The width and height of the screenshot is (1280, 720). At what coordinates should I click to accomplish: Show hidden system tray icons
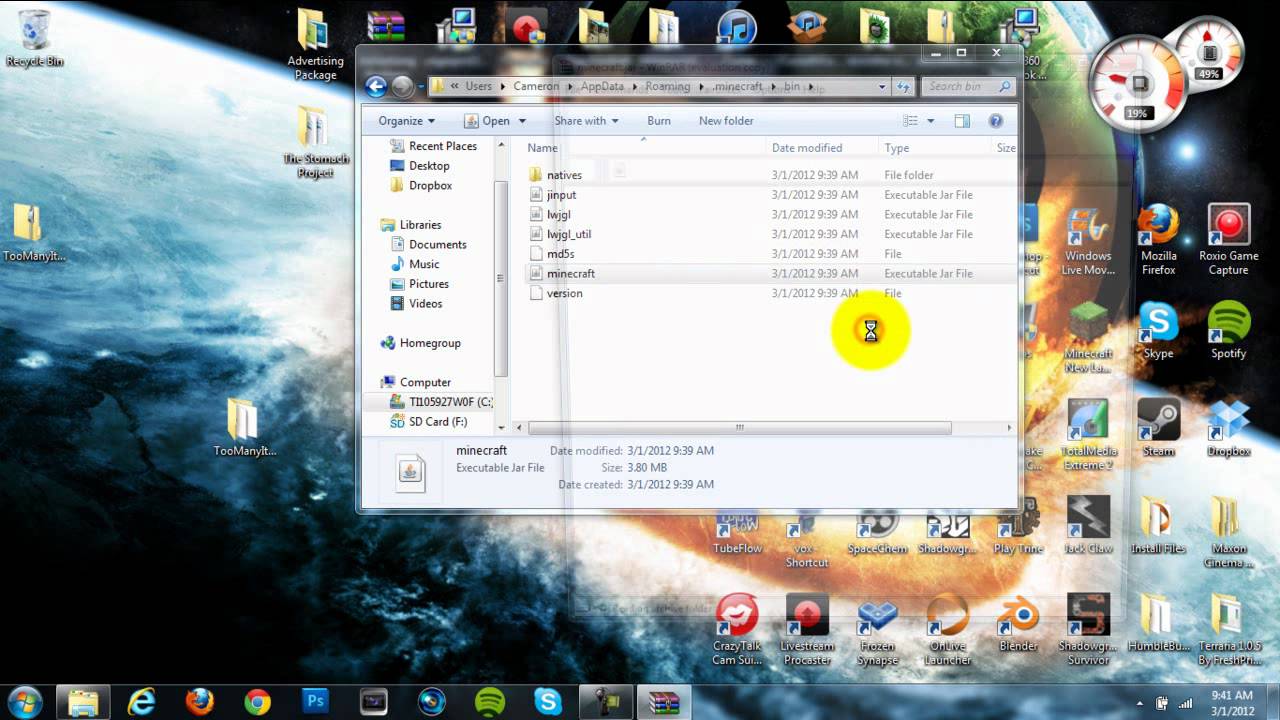1140,702
